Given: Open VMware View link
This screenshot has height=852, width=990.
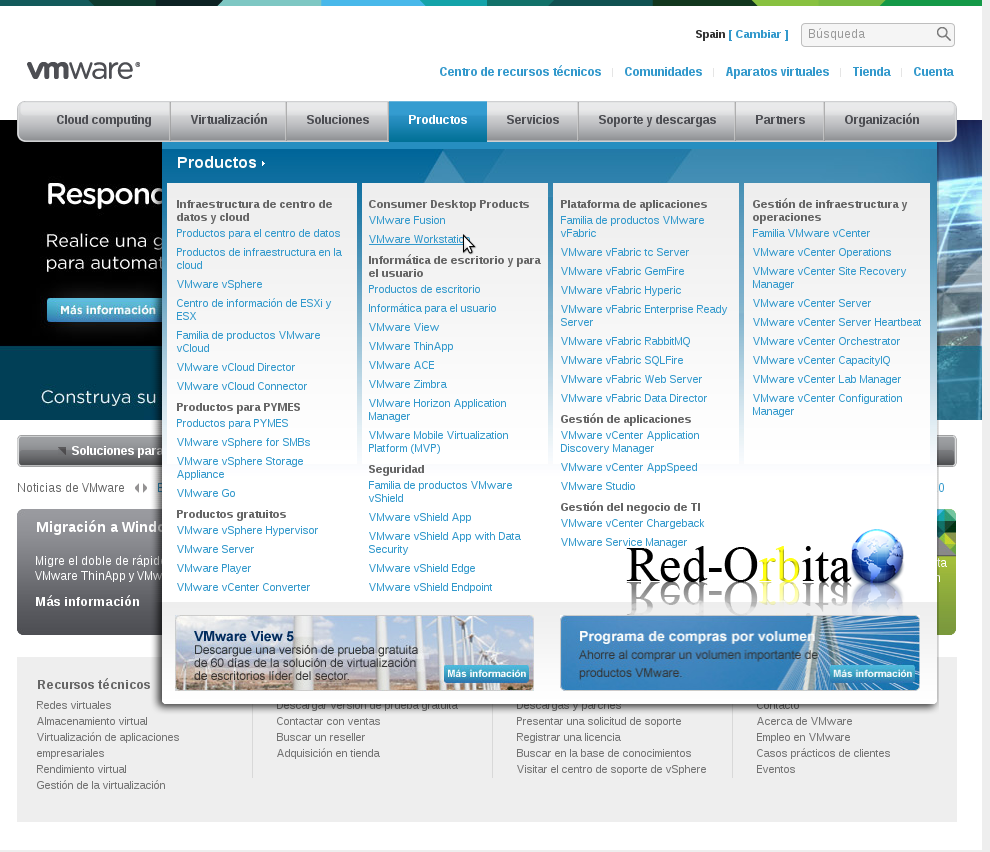Looking at the screenshot, I should 403,327.
